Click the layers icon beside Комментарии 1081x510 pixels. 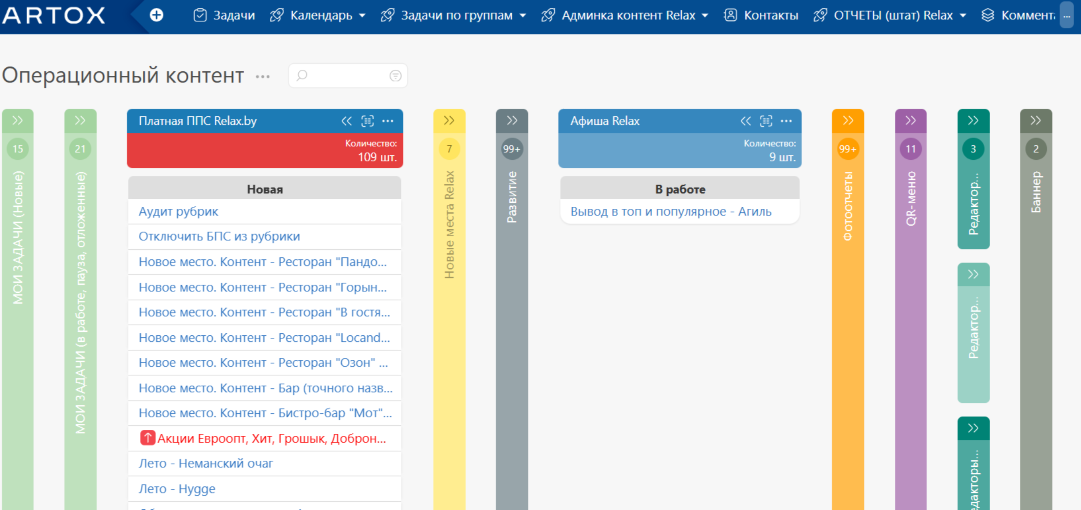pos(988,15)
